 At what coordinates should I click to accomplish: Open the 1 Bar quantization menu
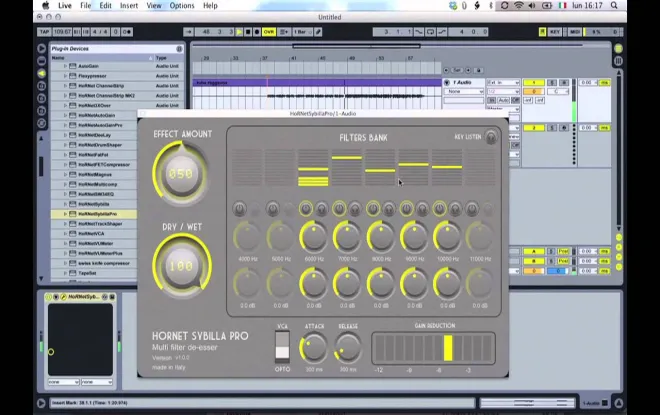click(303, 32)
